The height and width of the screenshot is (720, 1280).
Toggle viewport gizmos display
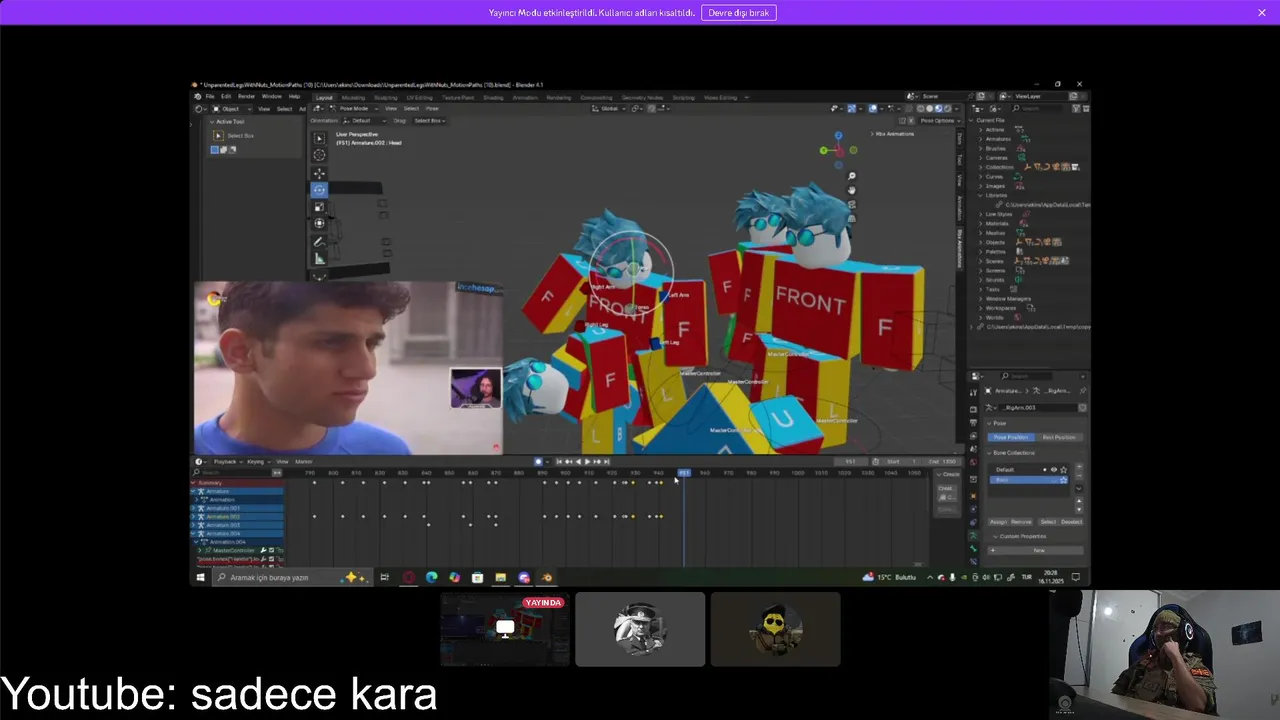[x=851, y=108]
